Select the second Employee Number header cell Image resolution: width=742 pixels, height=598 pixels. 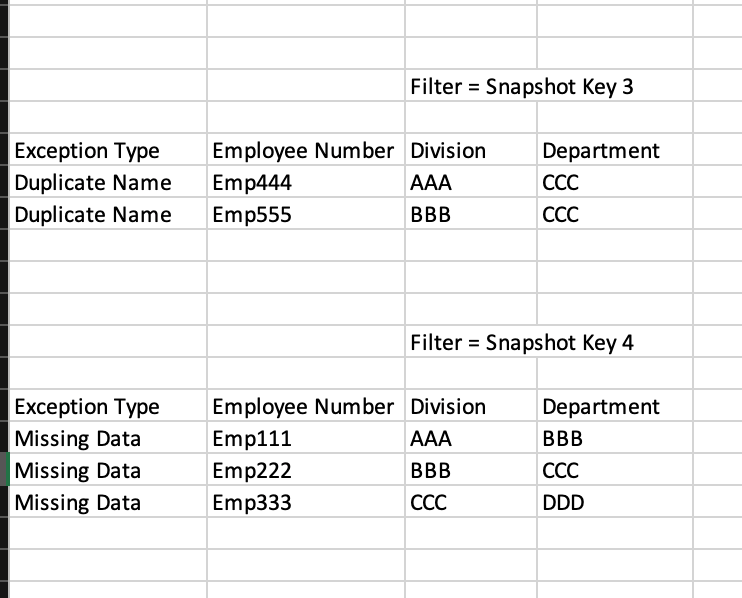click(x=306, y=405)
